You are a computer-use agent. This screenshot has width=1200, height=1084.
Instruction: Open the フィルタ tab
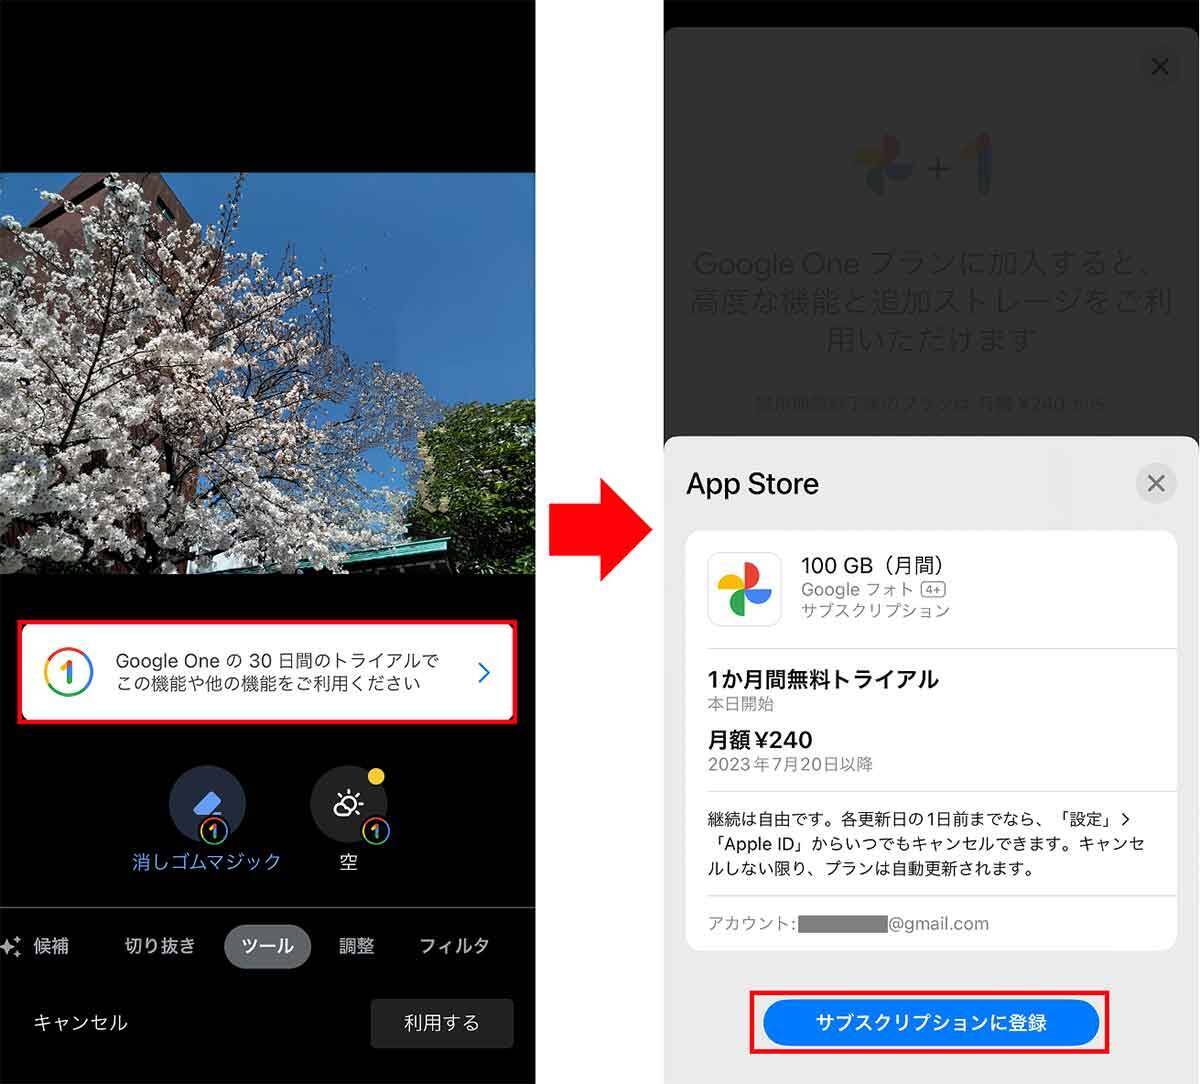pos(454,946)
